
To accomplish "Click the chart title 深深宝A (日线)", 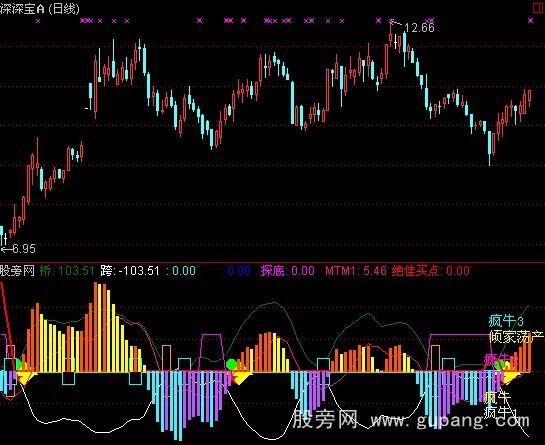I will coord(40,9).
